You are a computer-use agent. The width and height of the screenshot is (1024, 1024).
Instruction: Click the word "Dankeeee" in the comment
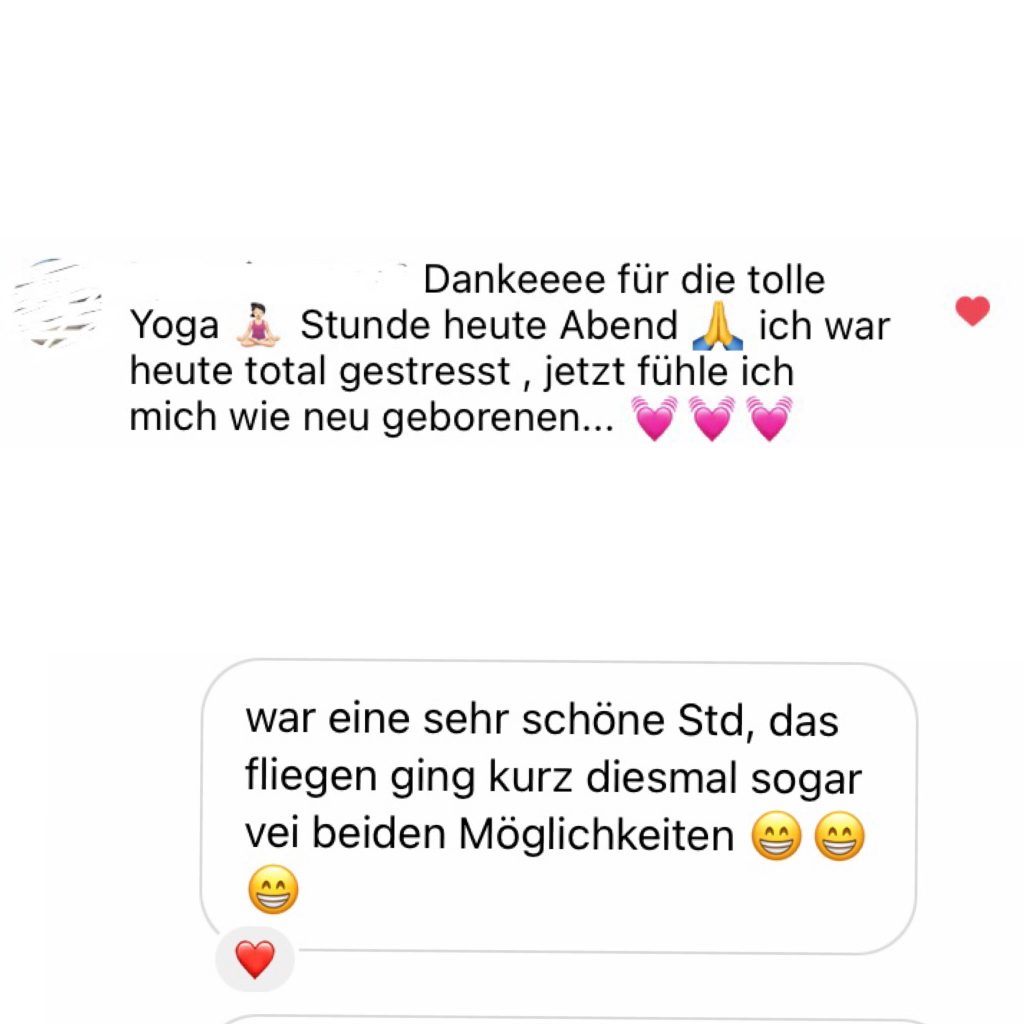(x=515, y=280)
